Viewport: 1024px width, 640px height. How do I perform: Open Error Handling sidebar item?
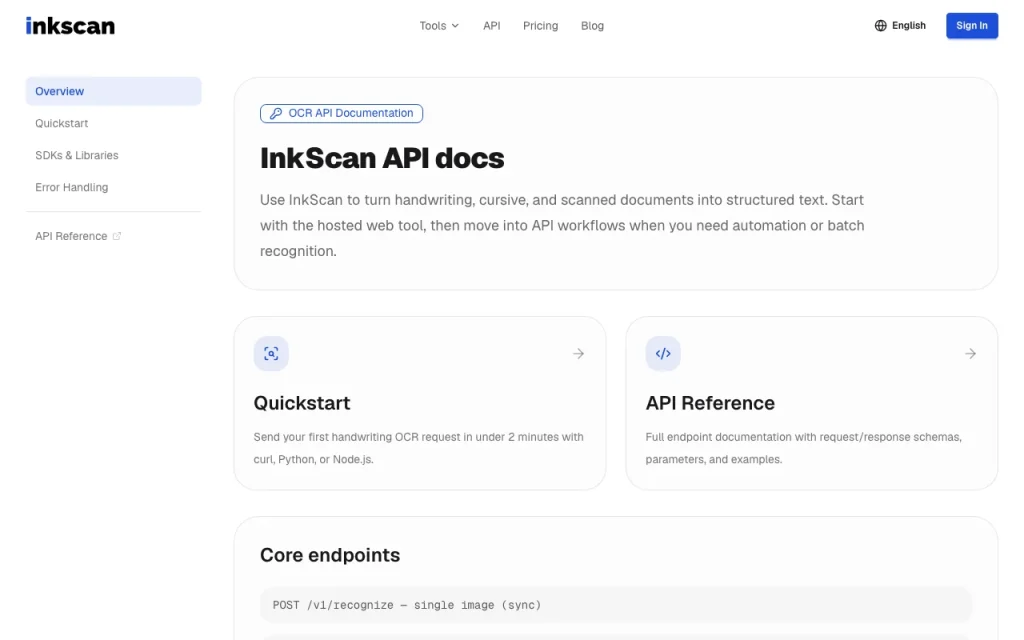click(x=114, y=187)
